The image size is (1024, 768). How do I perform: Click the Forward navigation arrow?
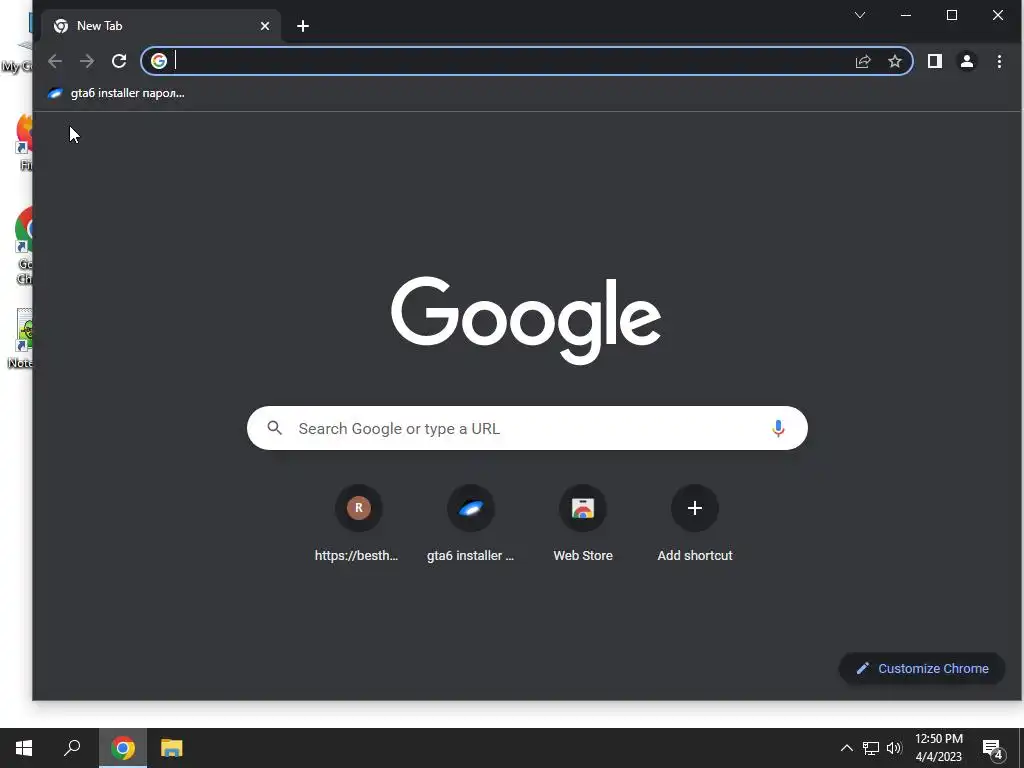[x=87, y=61]
